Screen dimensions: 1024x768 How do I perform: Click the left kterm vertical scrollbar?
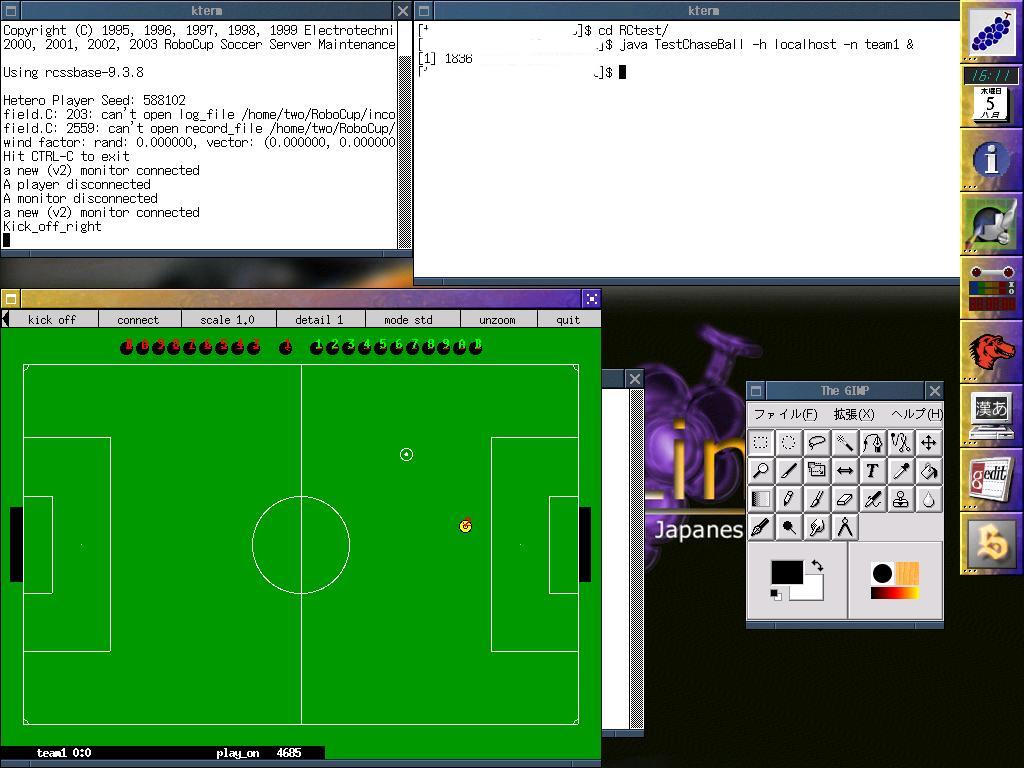tap(404, 135)
